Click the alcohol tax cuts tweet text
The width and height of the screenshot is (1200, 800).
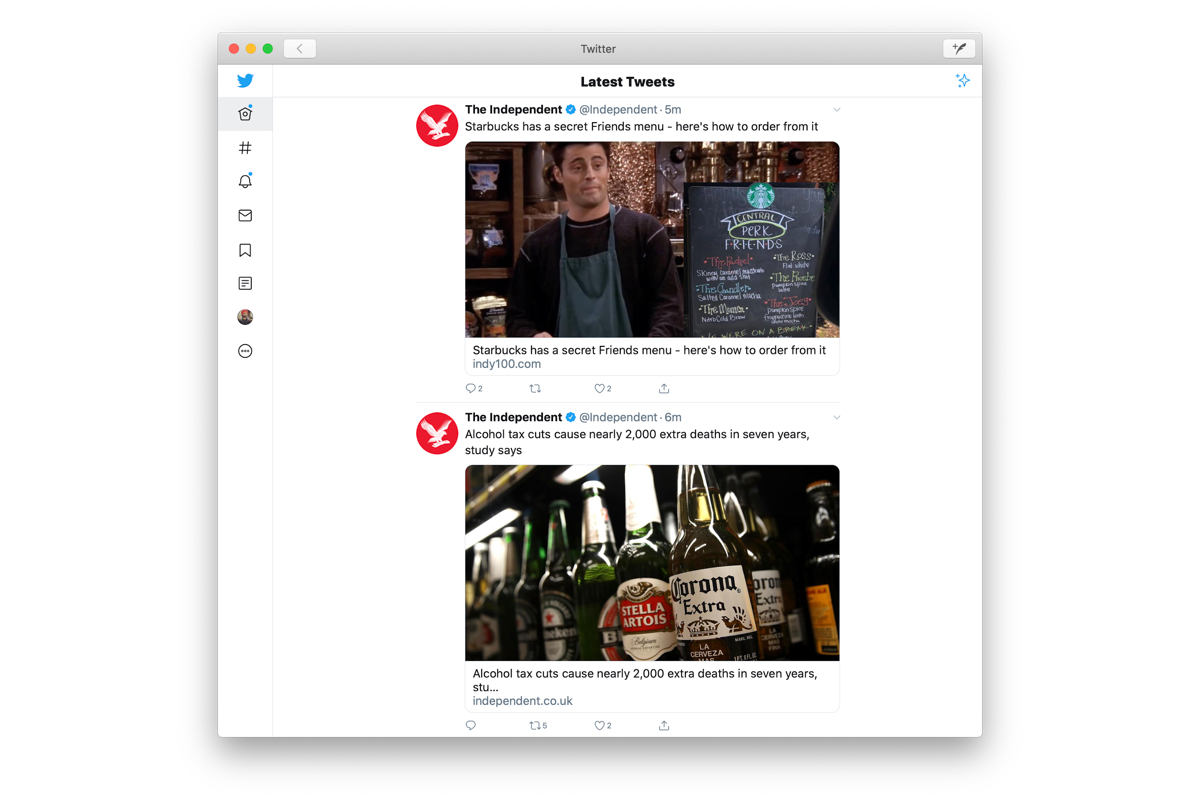tap(637, 442)
